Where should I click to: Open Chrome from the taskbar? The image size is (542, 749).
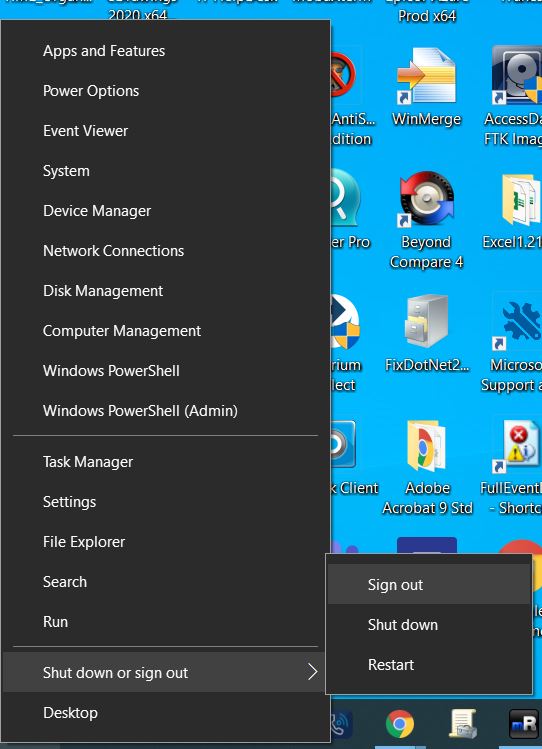coord(400,724)
